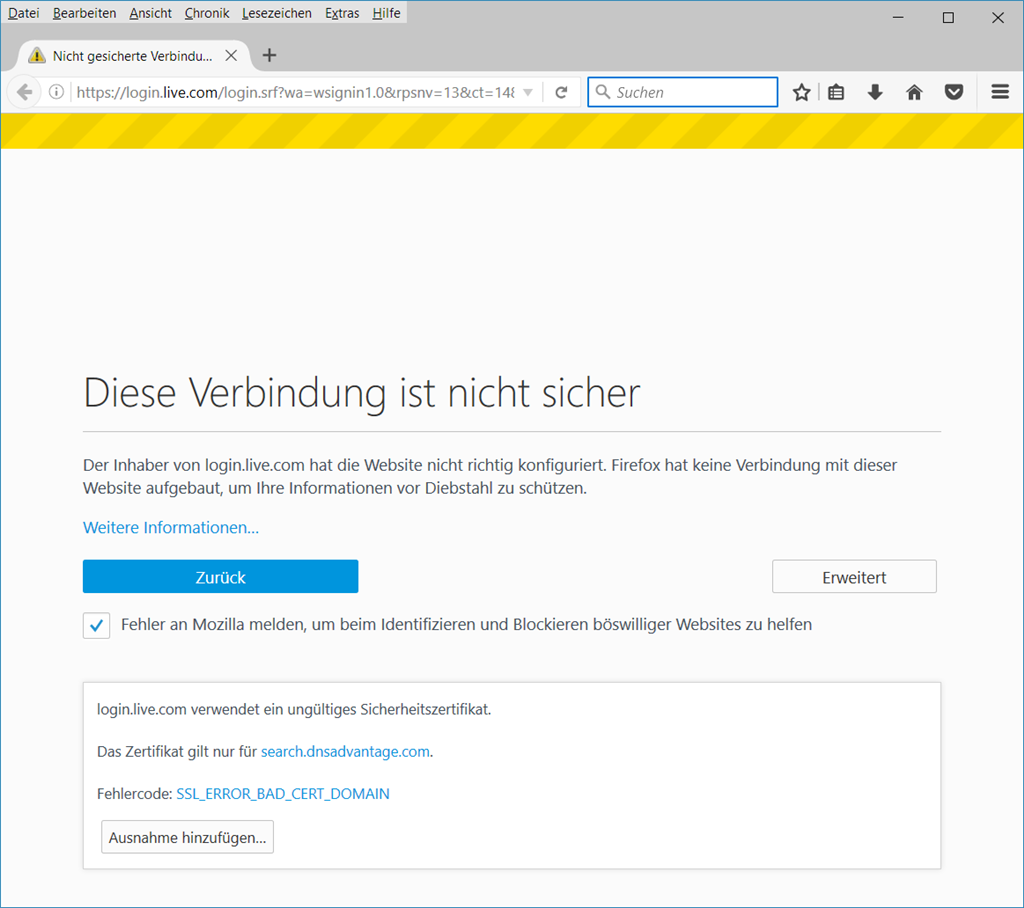Open the Extras menu
Screen dimensions: 1024x908
342,13
